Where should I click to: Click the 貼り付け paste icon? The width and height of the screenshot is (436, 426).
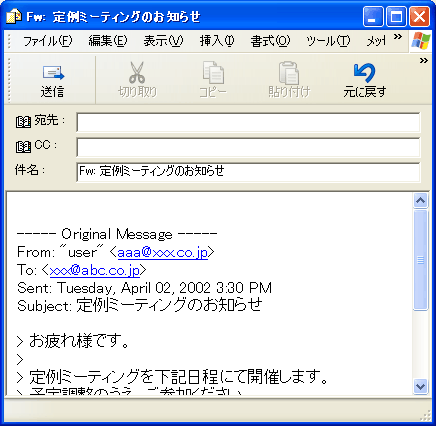coord(289,73)
